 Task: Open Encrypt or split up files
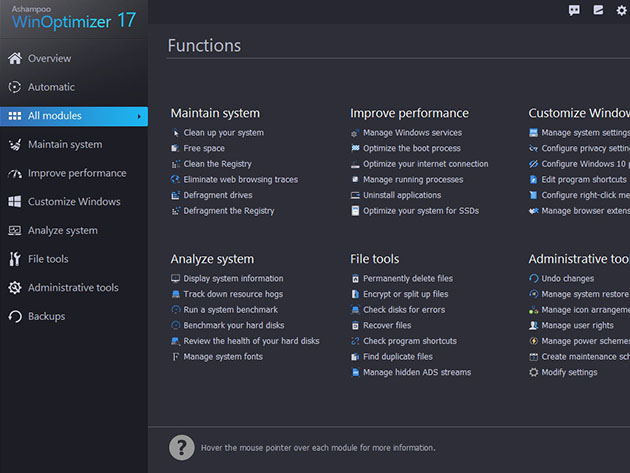(405, 294)
